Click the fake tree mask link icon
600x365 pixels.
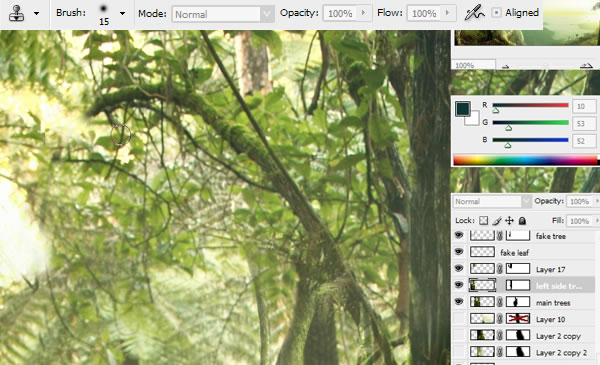point(500,236)
